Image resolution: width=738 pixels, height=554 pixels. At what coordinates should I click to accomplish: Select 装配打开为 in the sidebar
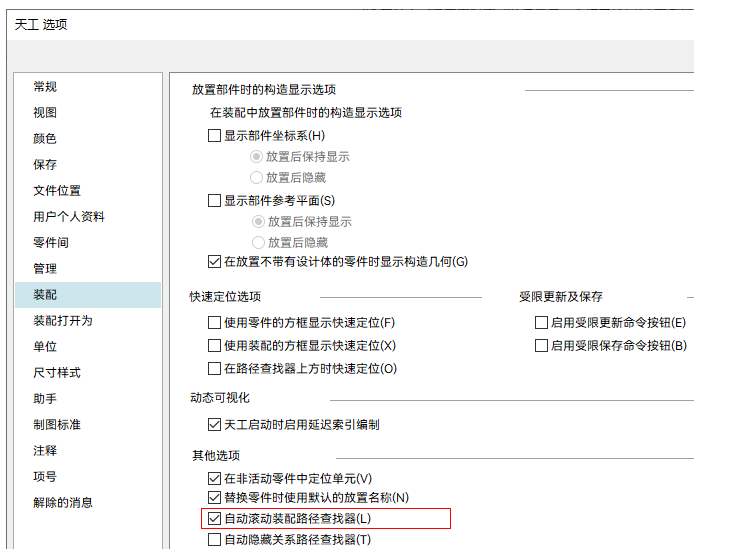coord(62,321)
